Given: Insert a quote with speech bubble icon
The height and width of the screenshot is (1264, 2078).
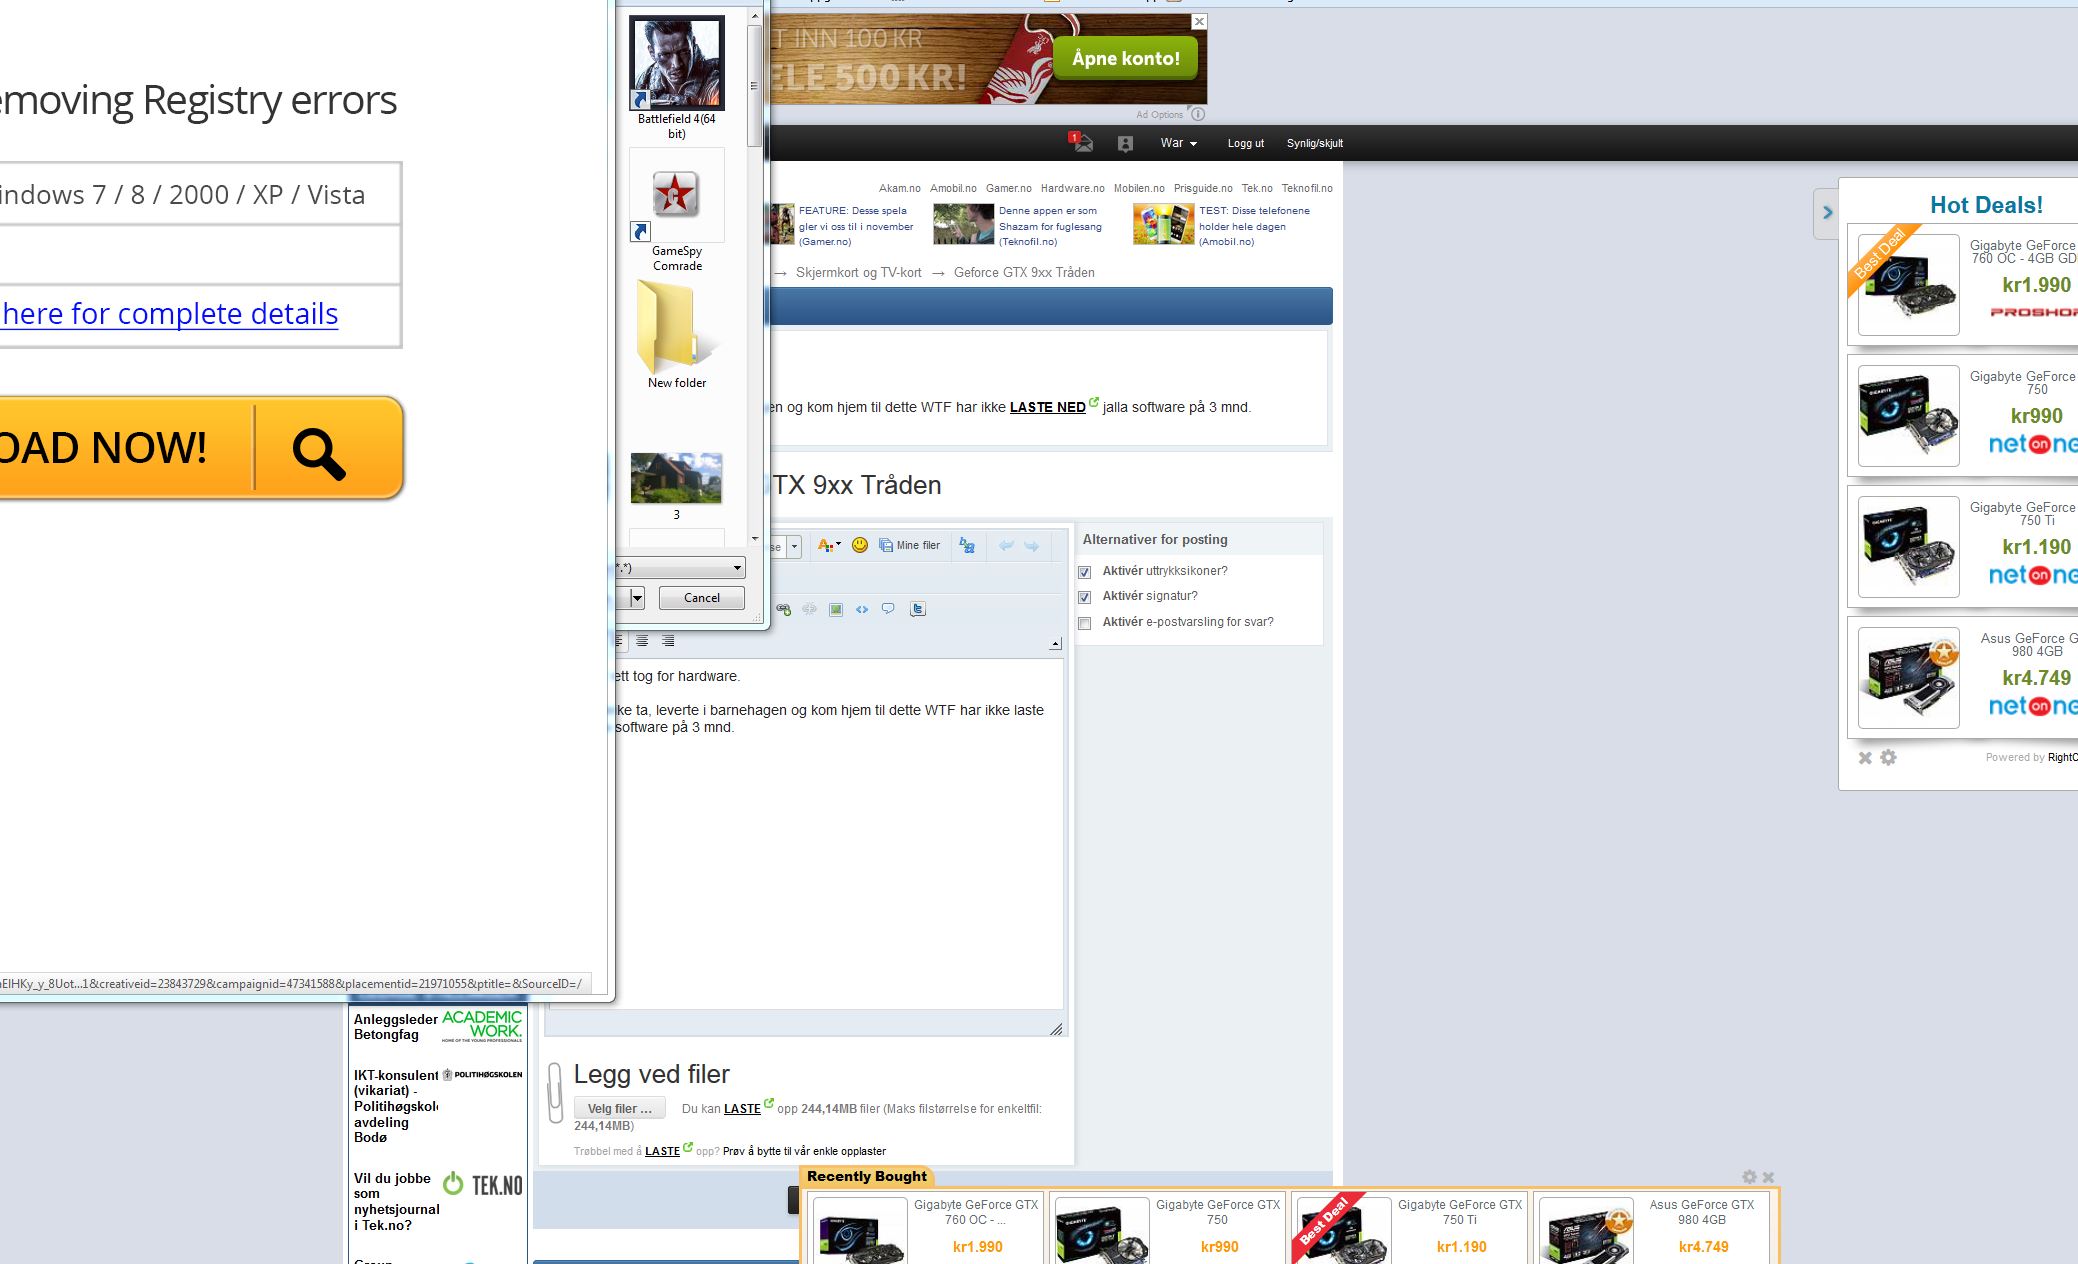Looking at the screenshot, I should 888,609.
